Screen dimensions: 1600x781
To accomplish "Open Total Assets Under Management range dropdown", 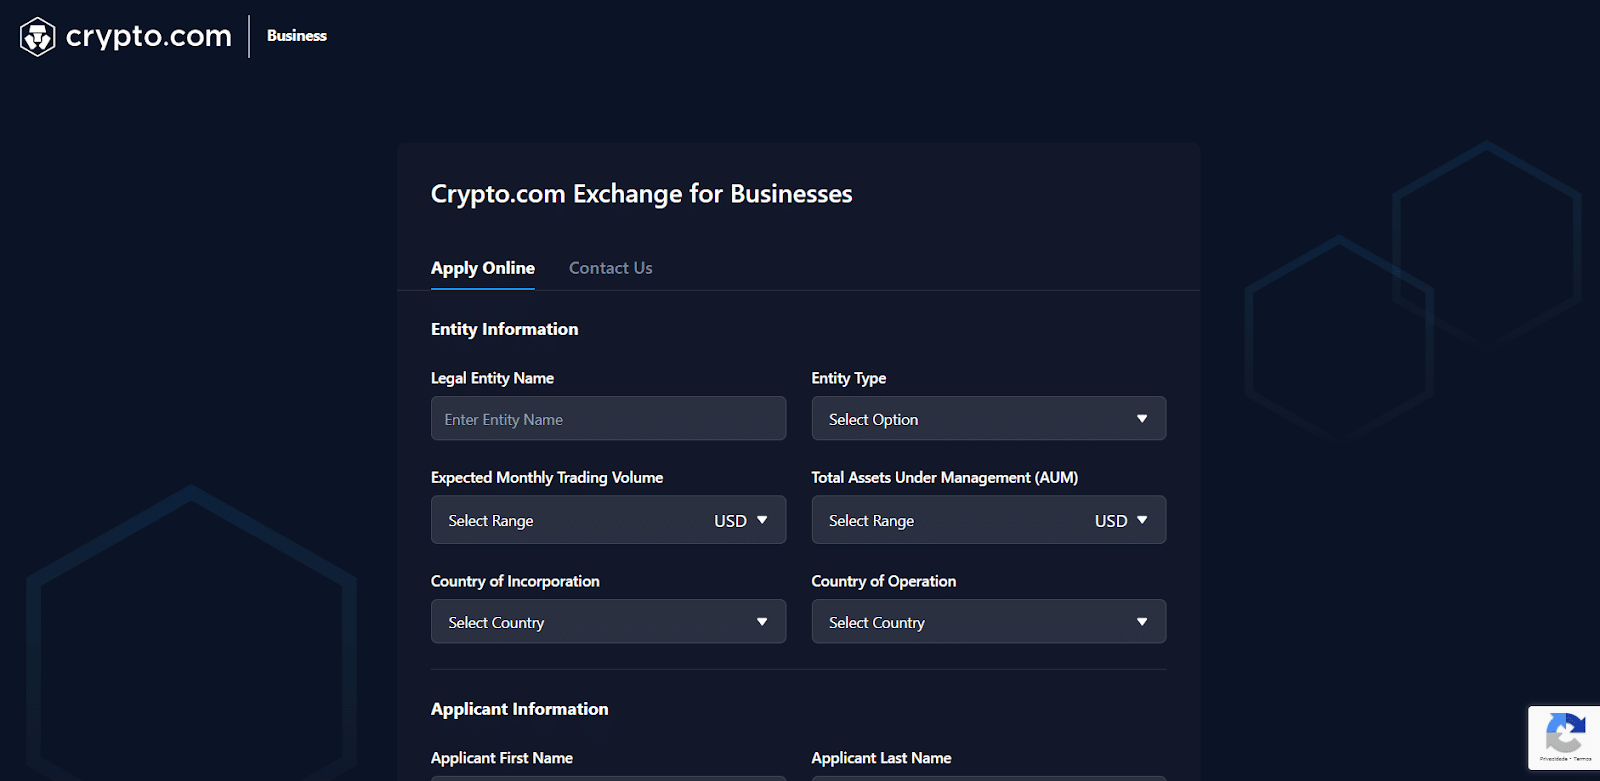I will (989, 520).
